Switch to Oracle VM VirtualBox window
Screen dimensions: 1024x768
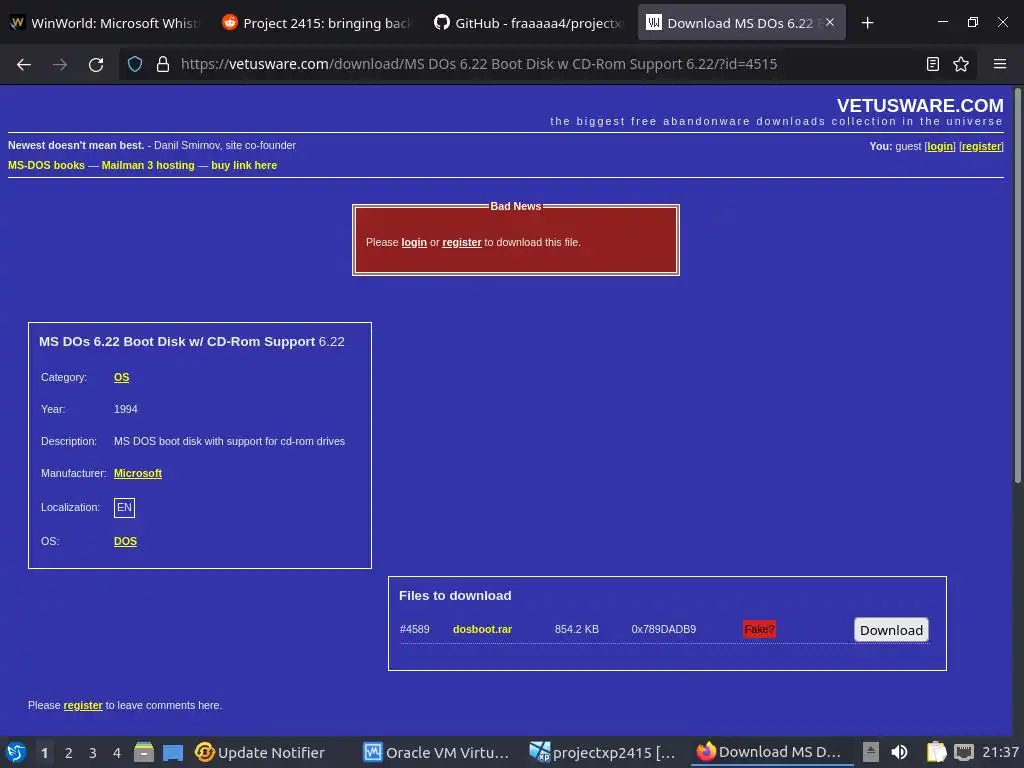438,752
